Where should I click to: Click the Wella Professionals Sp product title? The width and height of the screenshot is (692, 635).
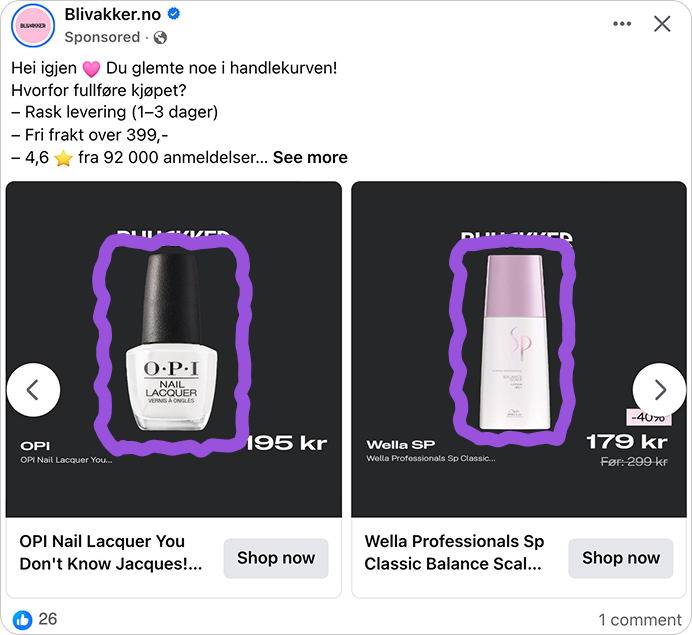(x=455, y=552)
